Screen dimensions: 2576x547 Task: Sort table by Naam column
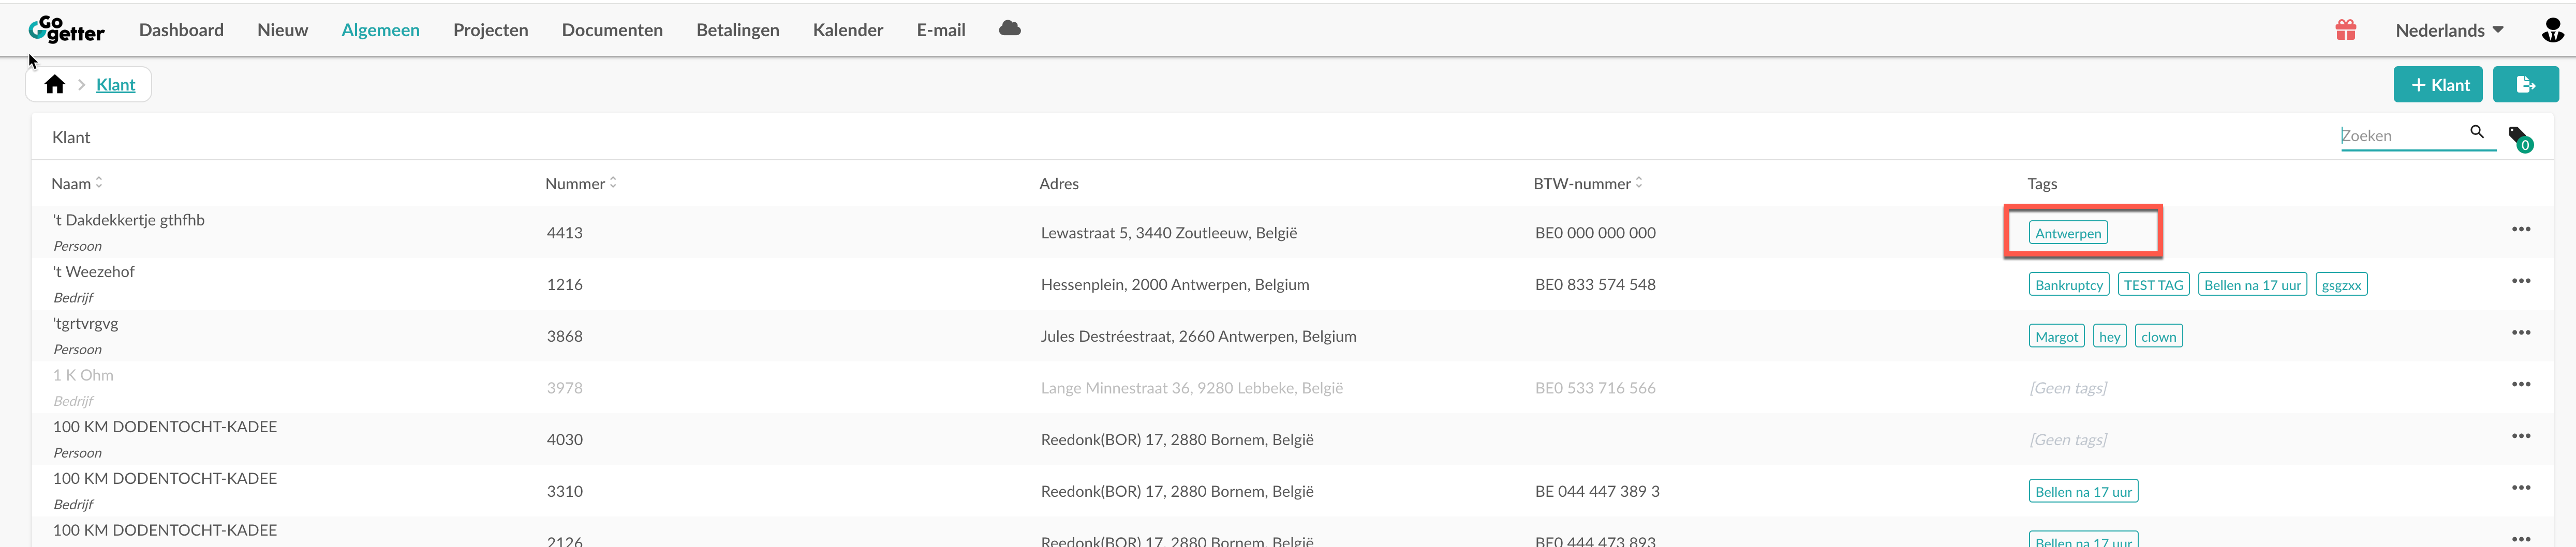tap(77, 184)
